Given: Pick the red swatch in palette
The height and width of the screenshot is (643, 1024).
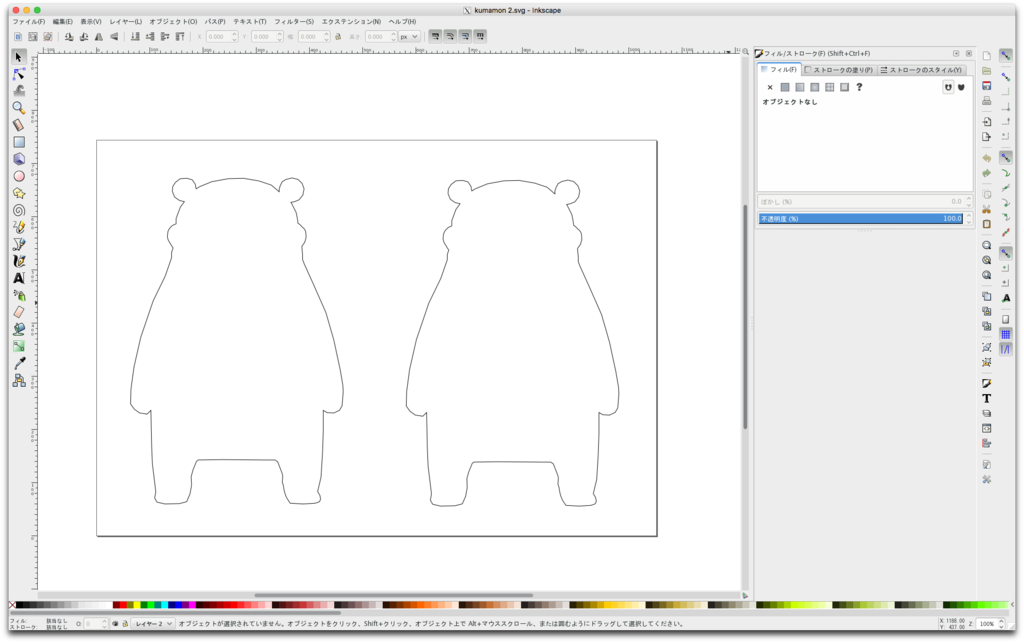Looking at the screenshot, I should click(123, 605).
